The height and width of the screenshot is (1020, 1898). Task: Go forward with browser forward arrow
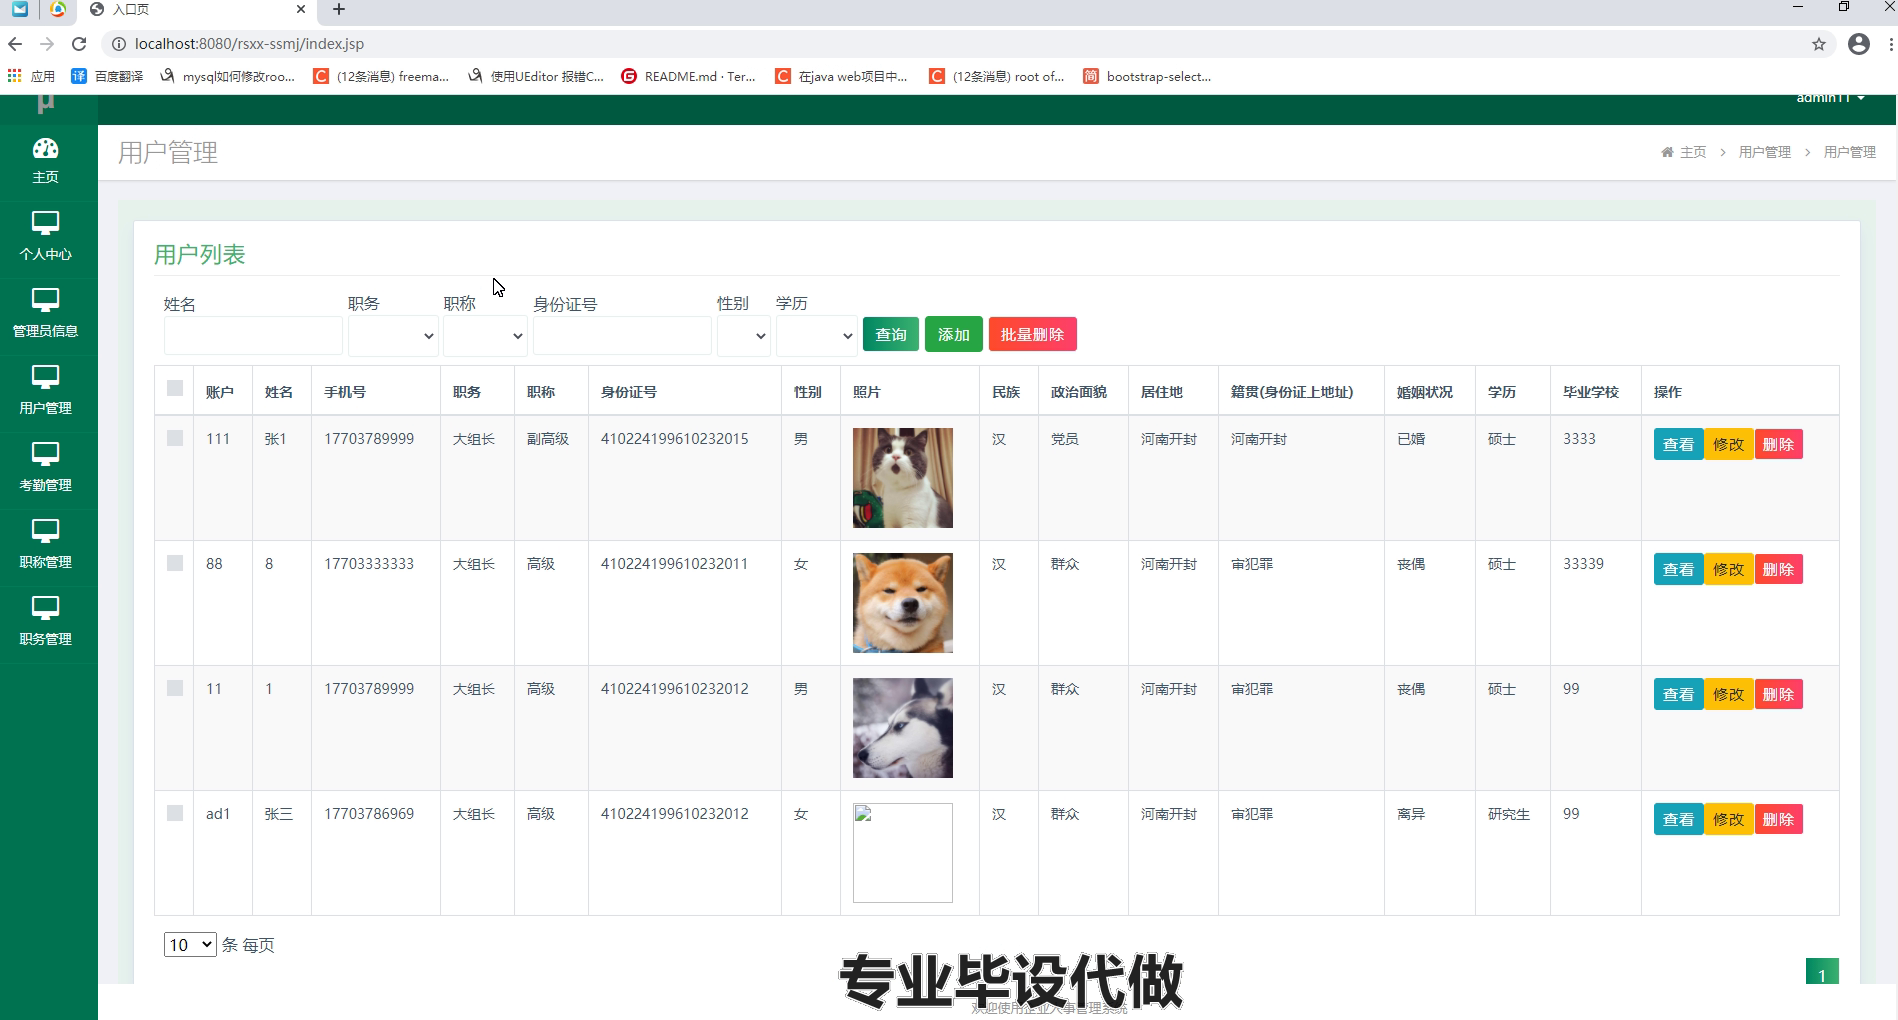coord(47,44)
